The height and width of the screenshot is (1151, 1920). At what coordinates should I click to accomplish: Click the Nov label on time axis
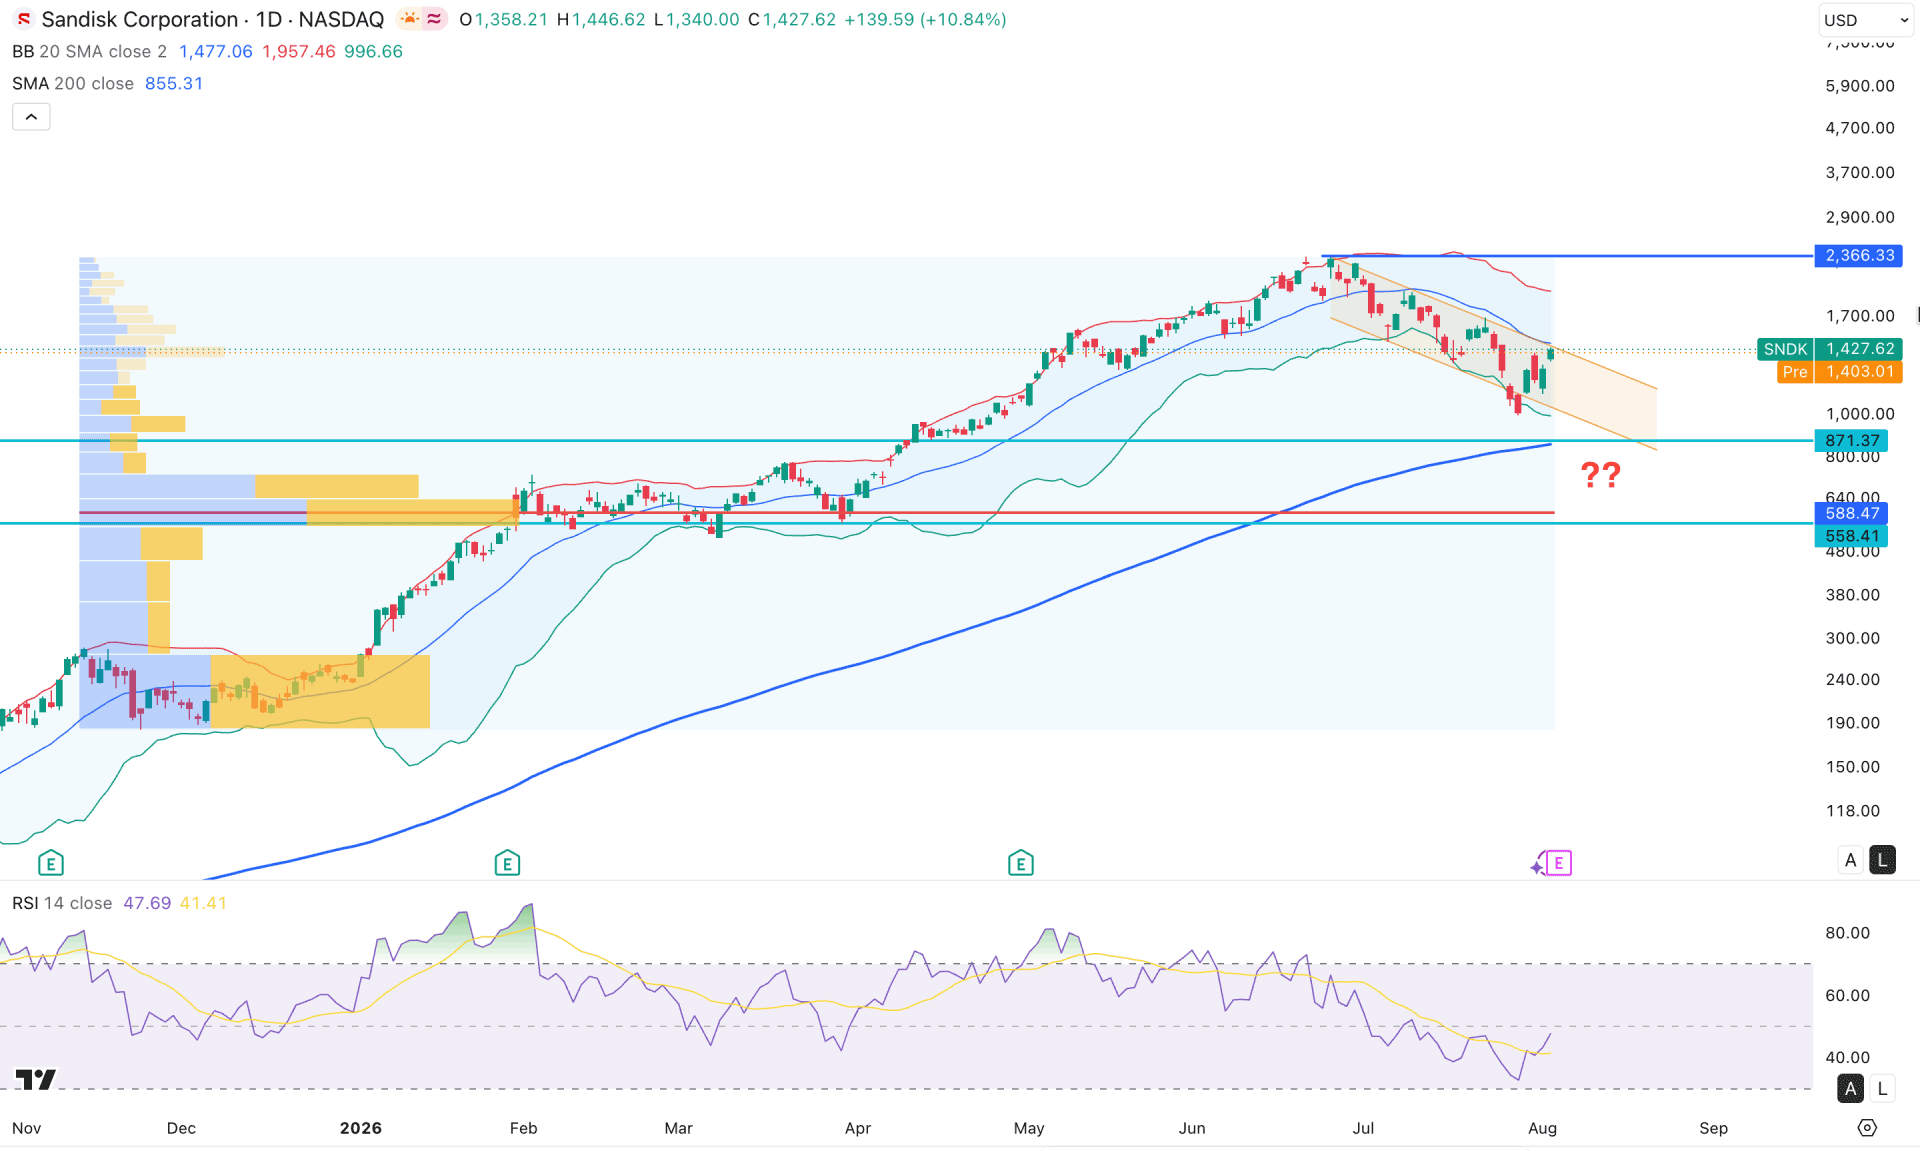pos(27,1128)
